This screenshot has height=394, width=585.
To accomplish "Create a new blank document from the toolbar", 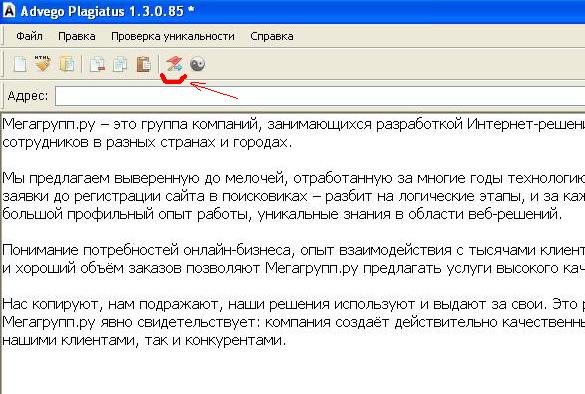I will click(x=20, y=64).
